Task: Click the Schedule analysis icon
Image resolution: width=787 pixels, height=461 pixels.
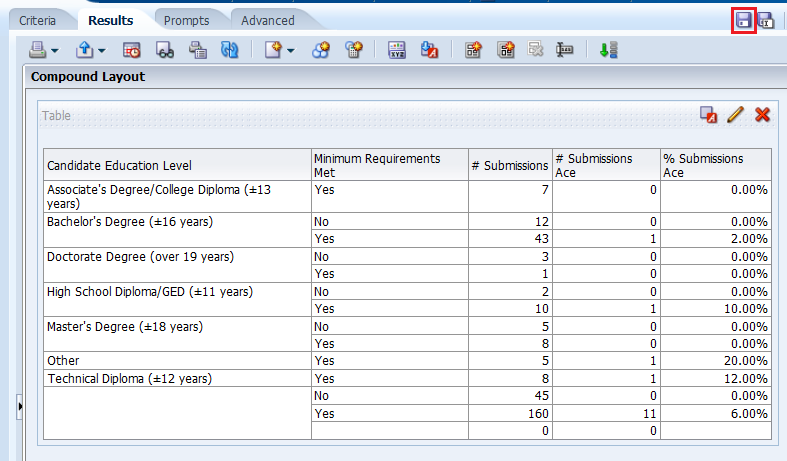Action: [x=132, y=50]
